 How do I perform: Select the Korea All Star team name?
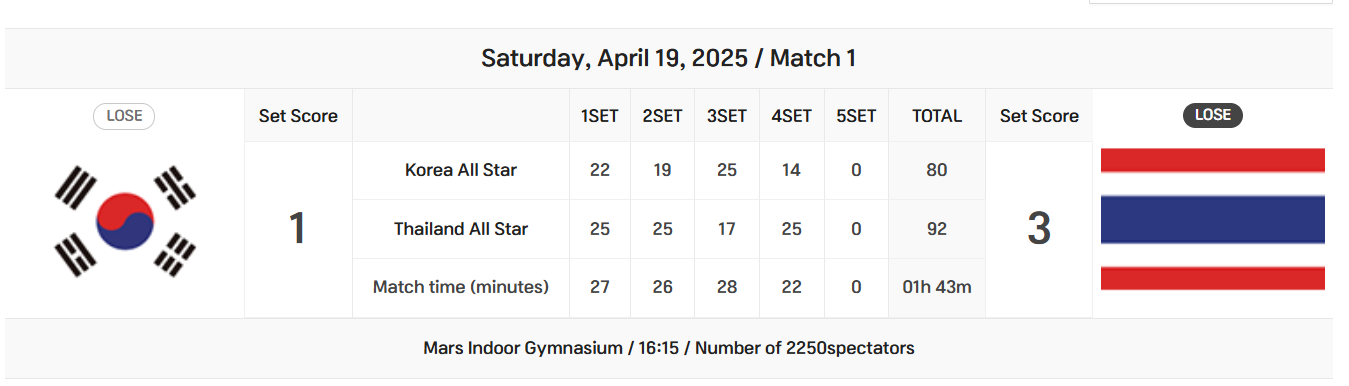pos(461,170)
